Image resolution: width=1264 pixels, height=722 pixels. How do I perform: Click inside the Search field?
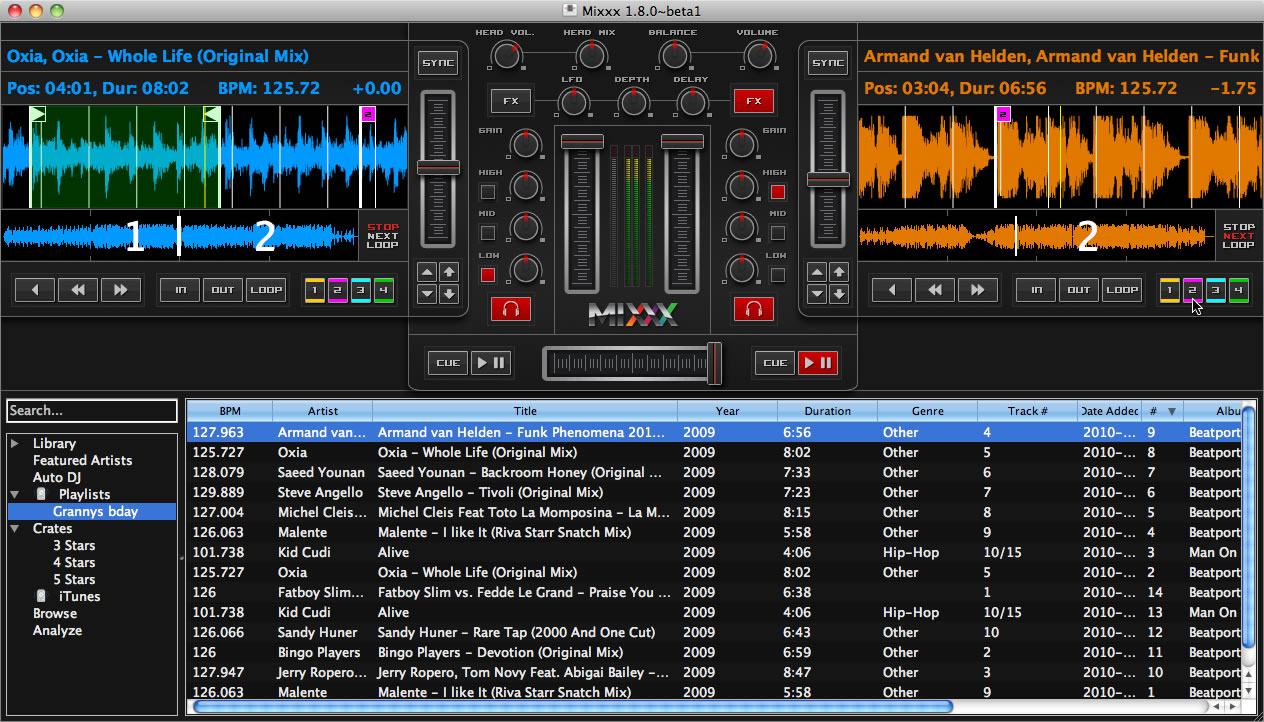click(92, 410)
